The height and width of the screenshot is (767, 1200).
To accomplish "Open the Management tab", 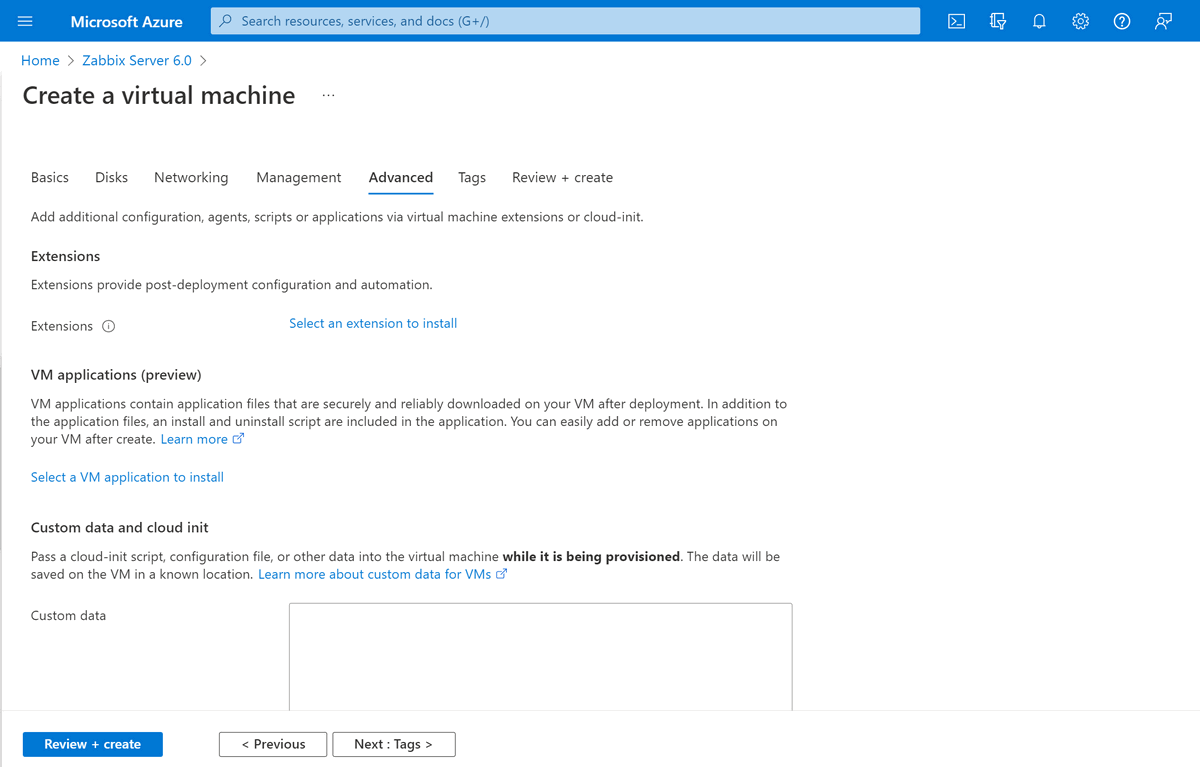I will tap(299, 177).
